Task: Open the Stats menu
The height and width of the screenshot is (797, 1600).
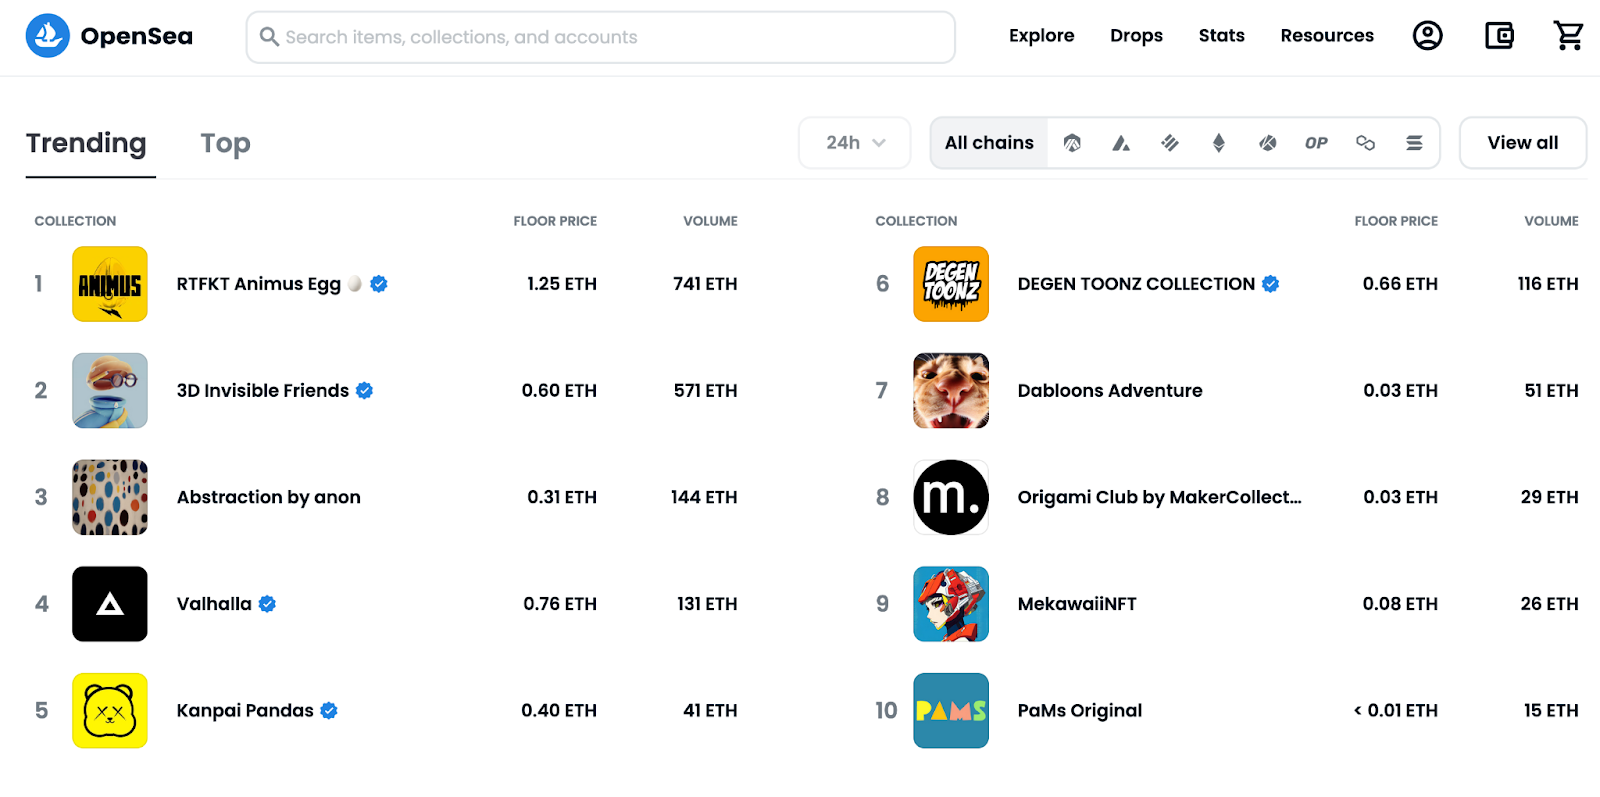Action: click(1221, 36)
